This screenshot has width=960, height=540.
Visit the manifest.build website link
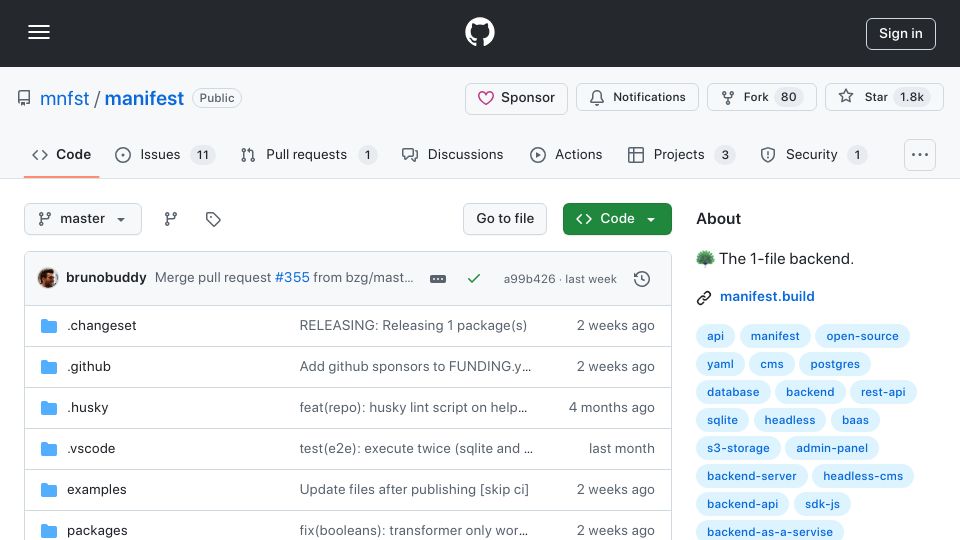pos(767,297)
